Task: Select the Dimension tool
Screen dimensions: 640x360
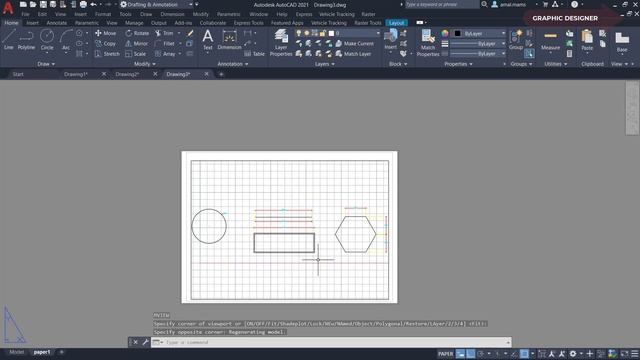Action: 229,40
